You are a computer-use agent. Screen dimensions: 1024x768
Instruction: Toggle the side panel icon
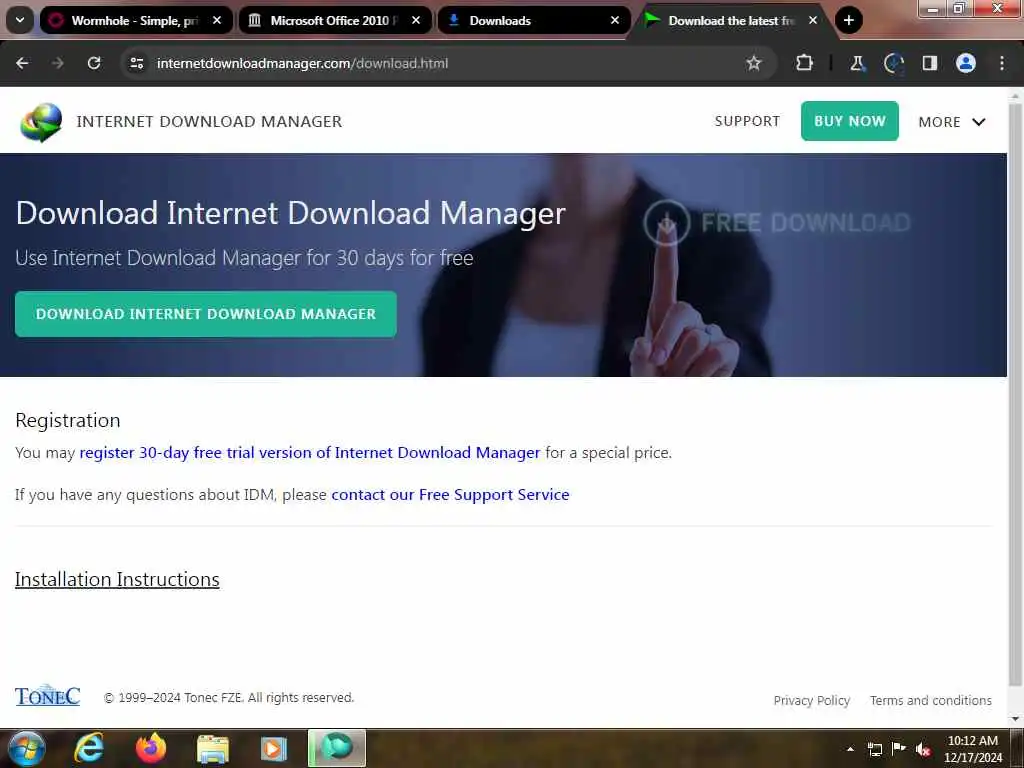929,63
